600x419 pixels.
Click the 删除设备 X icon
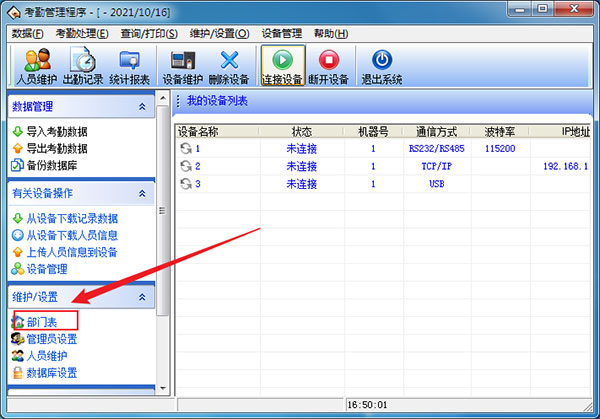(229, 60)
